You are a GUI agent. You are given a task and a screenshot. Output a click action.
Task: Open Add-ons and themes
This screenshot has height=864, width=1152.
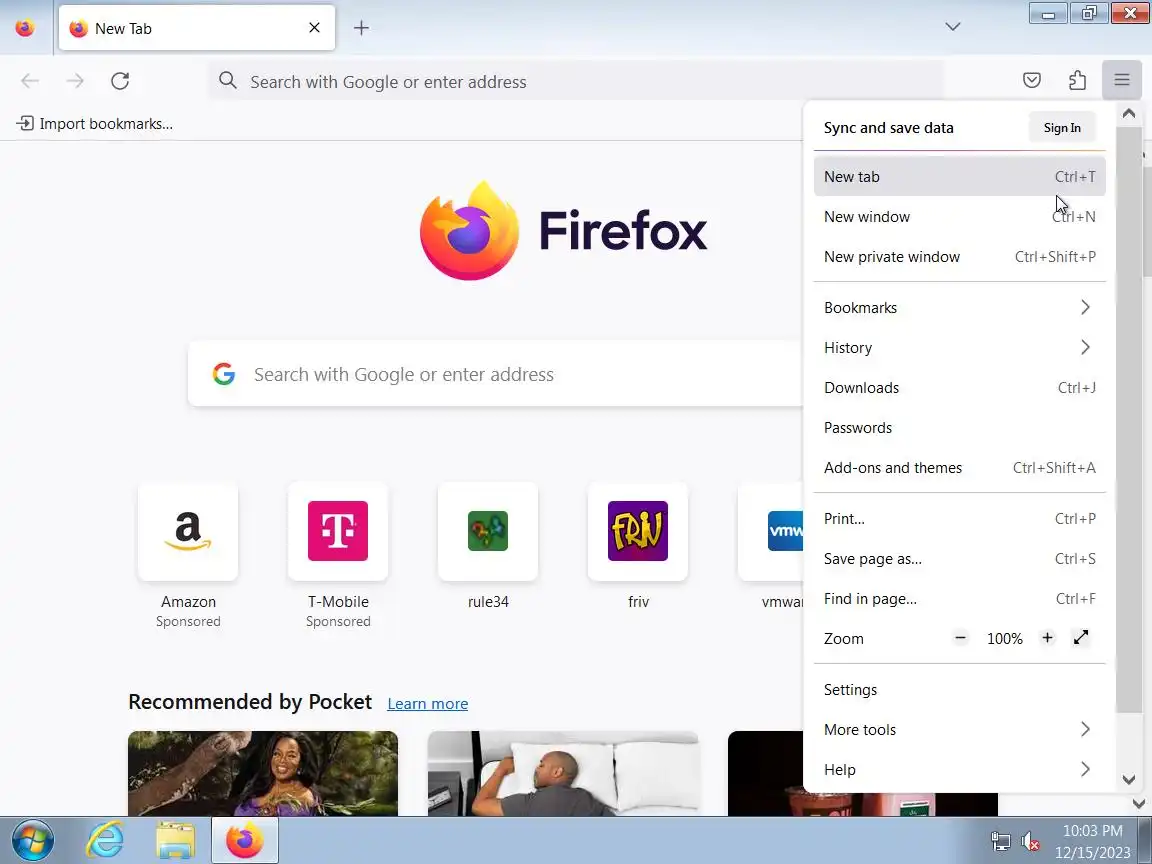click(960, 467)
